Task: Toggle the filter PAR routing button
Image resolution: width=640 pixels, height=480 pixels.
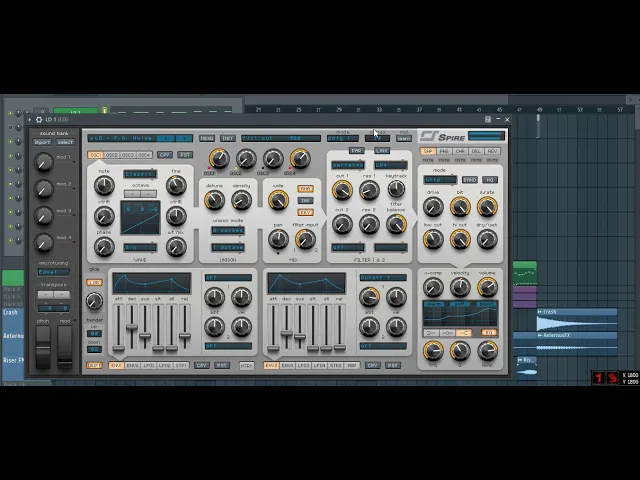Action: click(356, 151)
